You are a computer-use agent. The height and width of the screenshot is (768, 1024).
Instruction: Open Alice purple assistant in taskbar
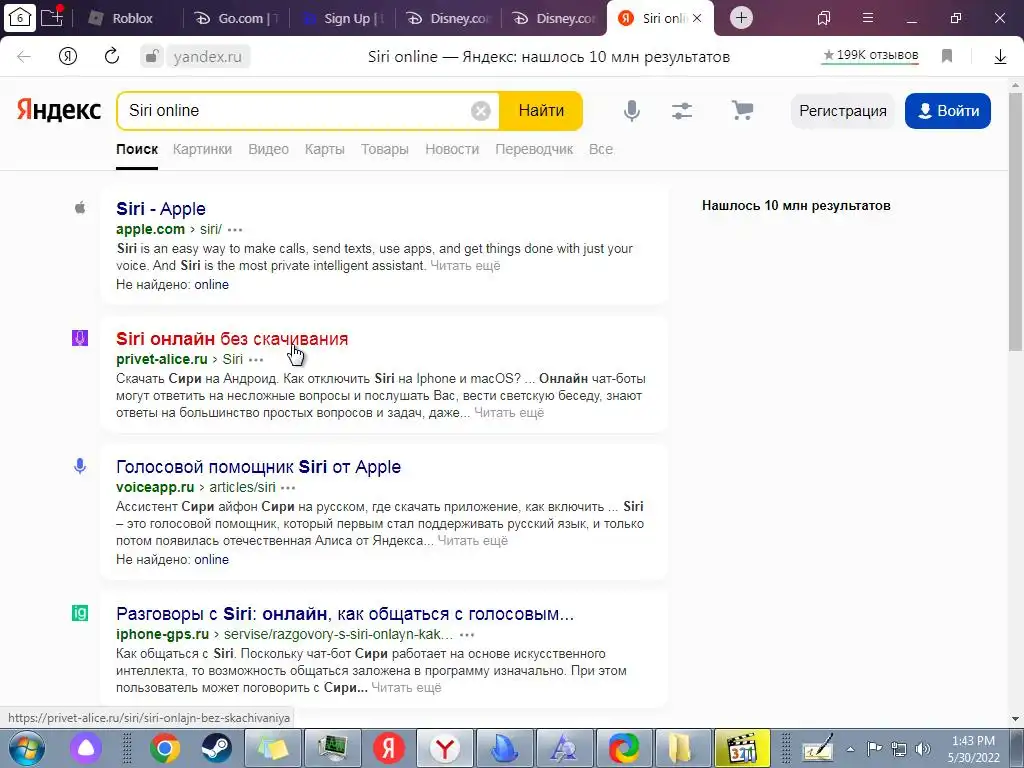tap(86, 748)
